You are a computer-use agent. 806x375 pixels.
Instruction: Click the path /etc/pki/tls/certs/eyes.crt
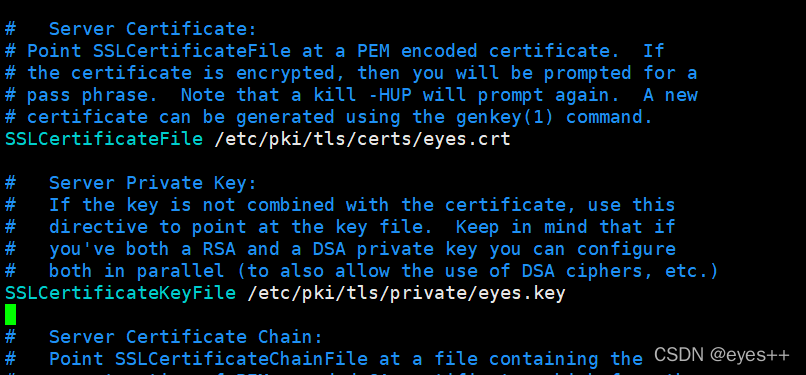(x=363, y=139)
